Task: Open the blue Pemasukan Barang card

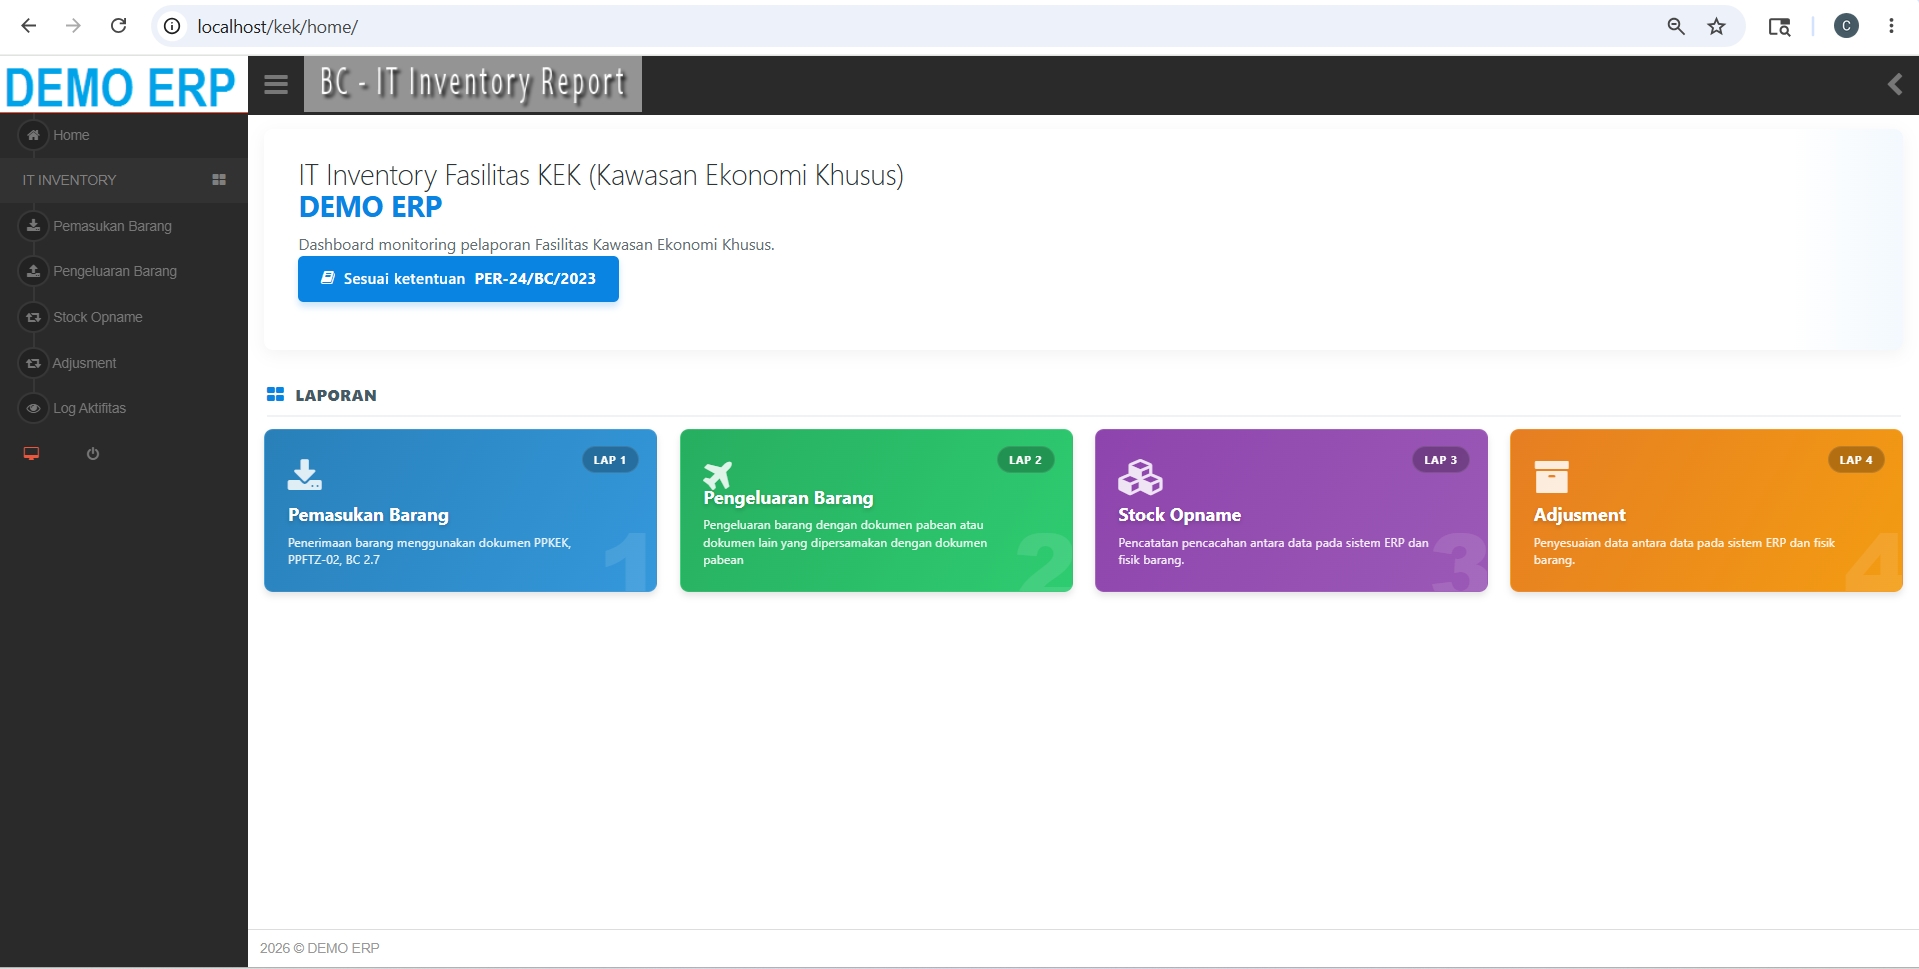Action: click(x=460, y=510)
